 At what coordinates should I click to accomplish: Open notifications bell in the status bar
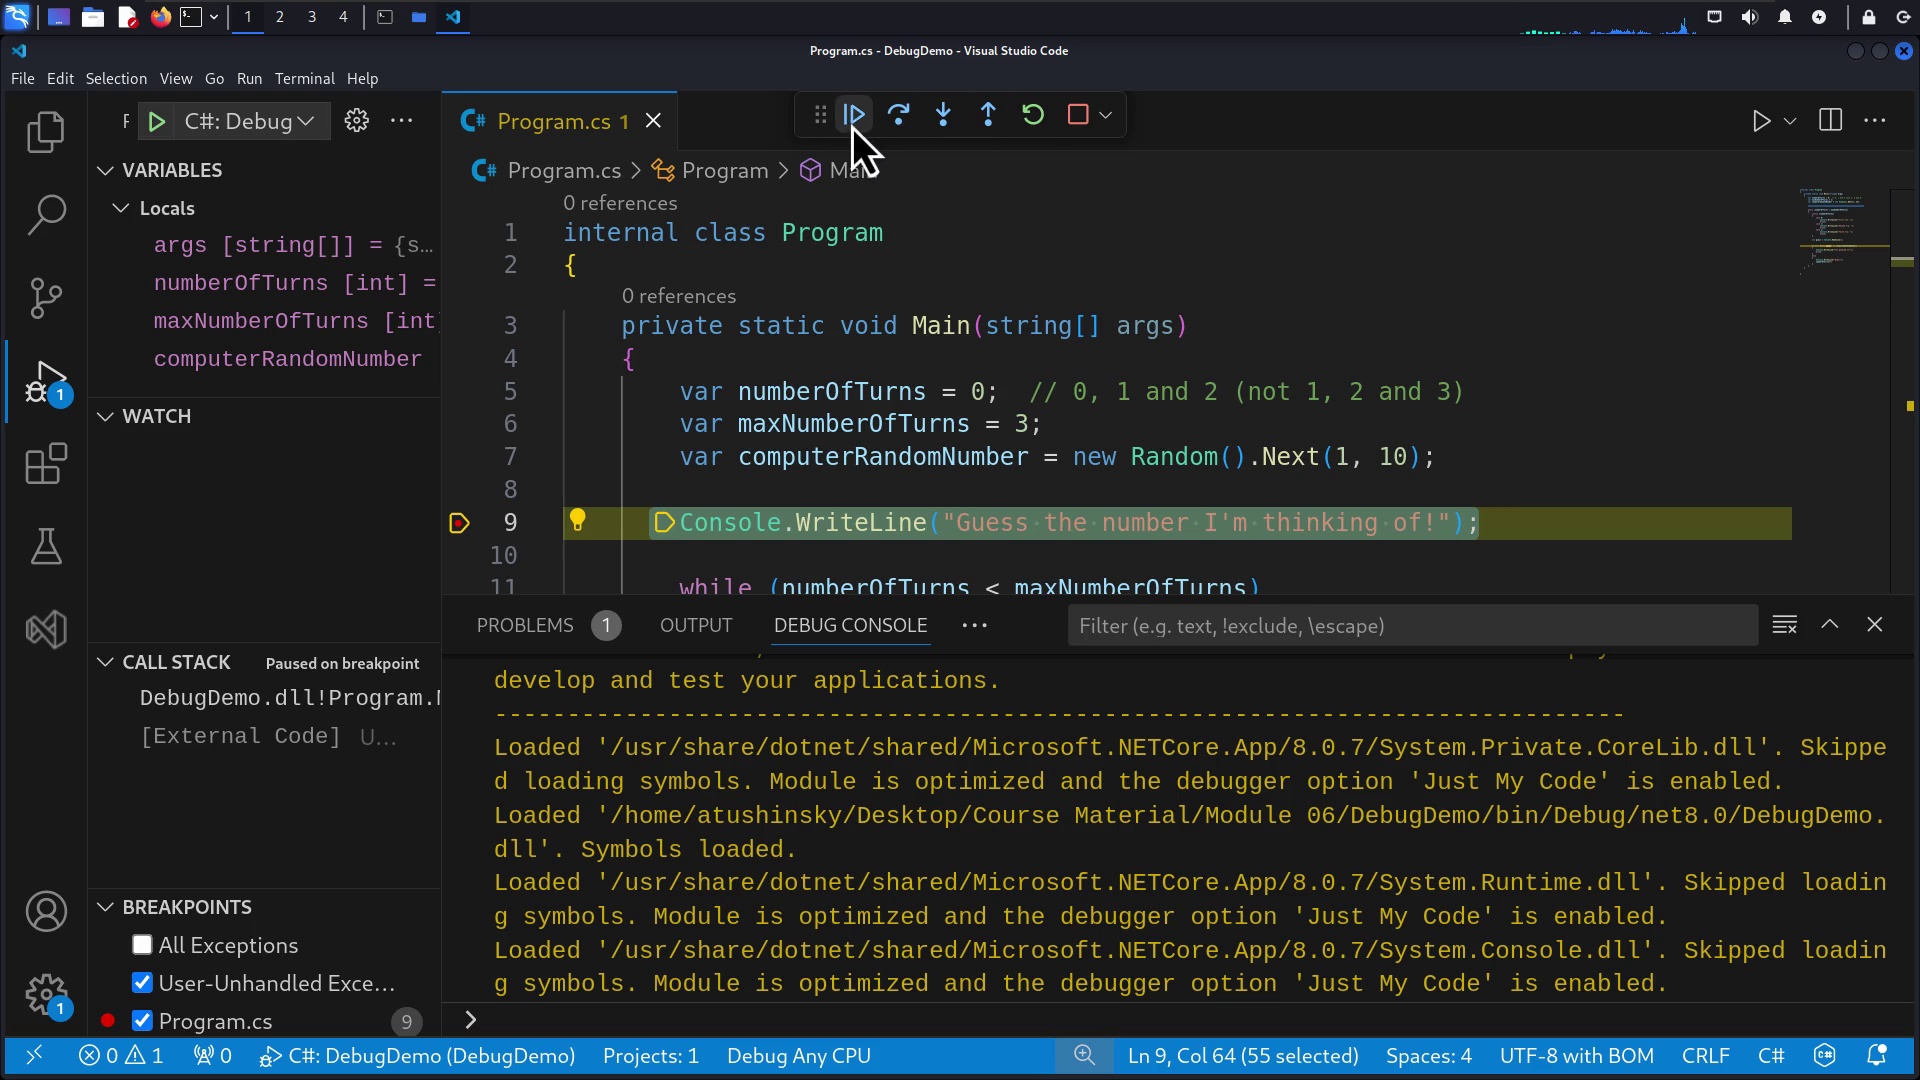[1877, 1057]
